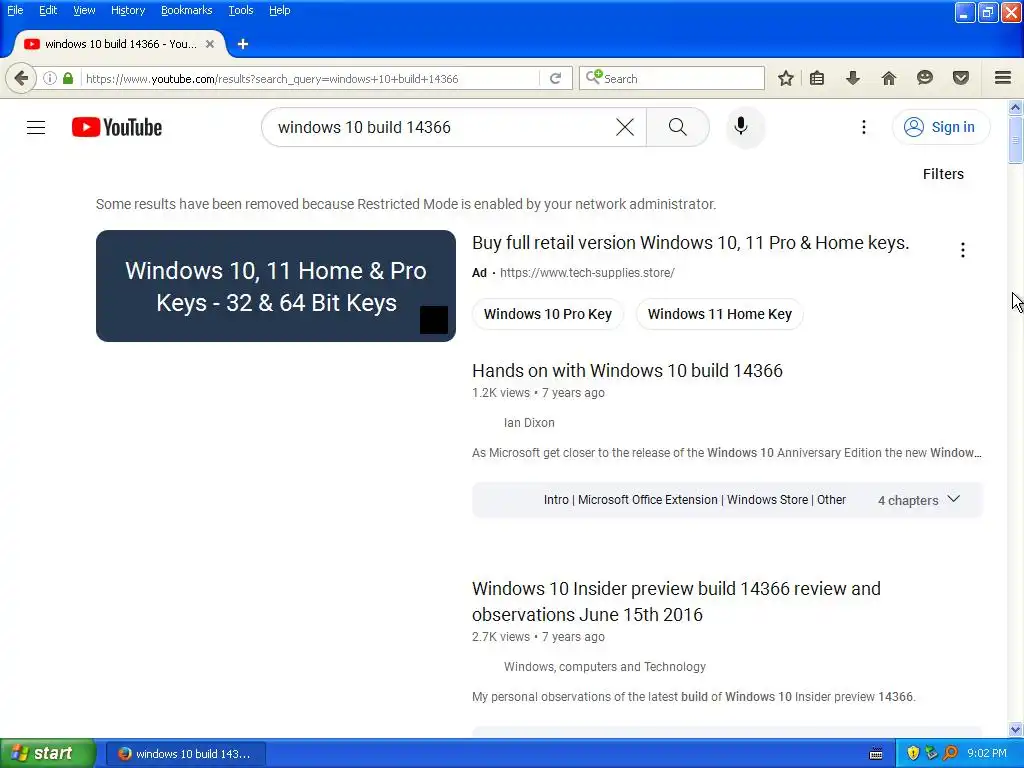This screenshot has width=1024, height=768.
Task: Click the Windows 10 Pro Key chip
Action: coord(547,314)
